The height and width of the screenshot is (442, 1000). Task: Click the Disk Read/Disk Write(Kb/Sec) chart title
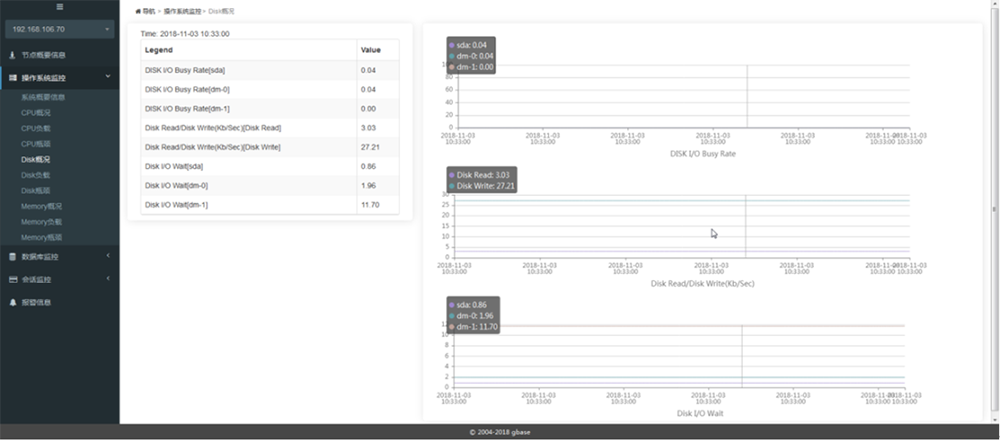702,283
